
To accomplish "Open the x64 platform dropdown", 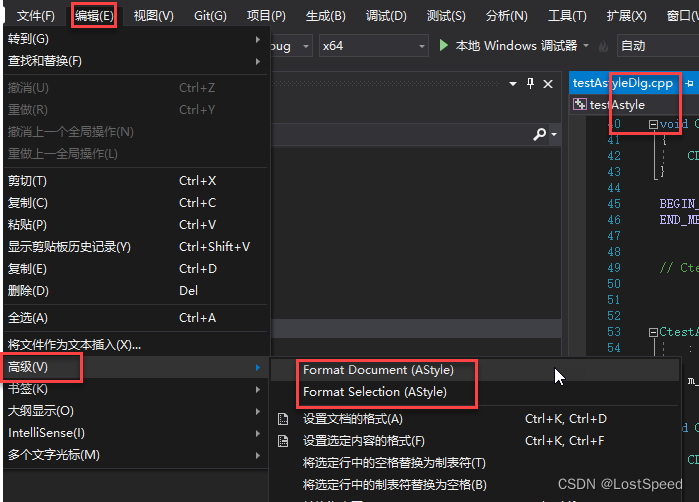I will (374, 45).
